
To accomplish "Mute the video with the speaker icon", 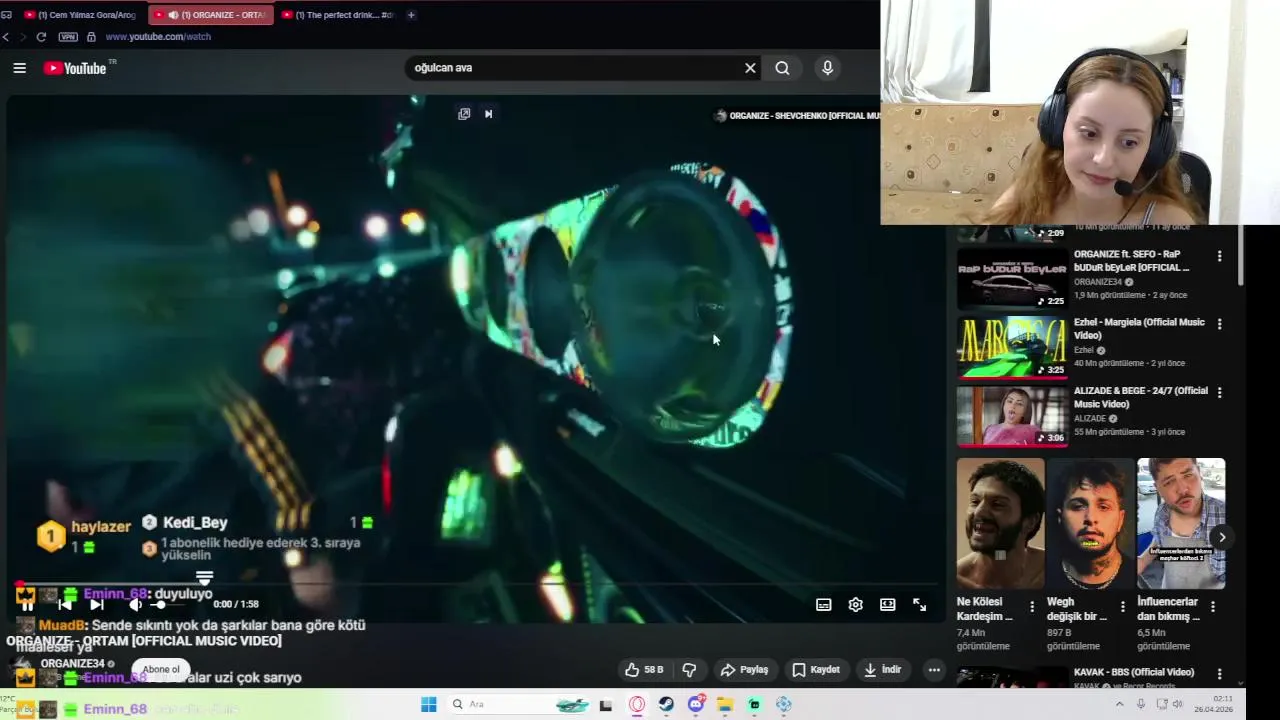I will coord(135,604).
